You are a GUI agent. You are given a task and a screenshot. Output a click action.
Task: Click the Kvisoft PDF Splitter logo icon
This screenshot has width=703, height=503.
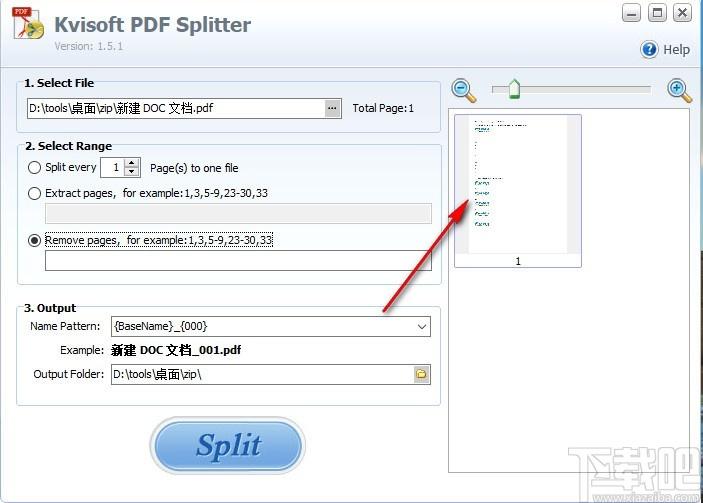coord(28,23)
